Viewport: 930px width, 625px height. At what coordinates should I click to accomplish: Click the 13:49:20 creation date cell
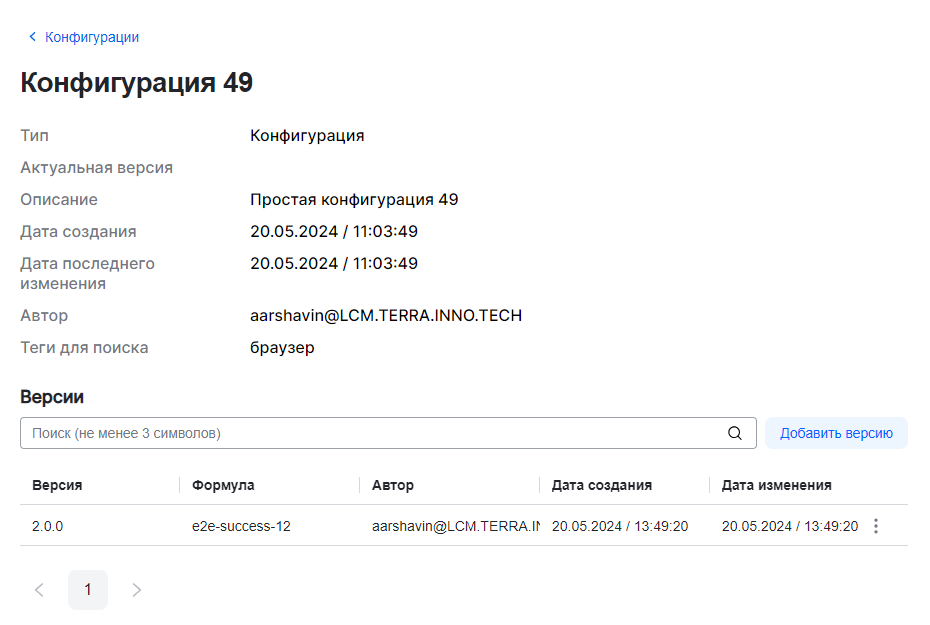620,526
